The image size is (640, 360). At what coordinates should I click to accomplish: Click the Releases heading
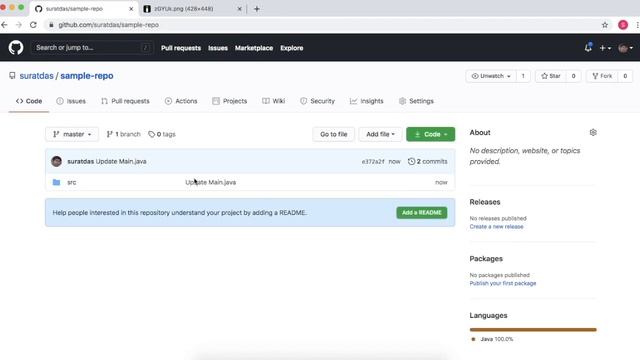point(485,202)
